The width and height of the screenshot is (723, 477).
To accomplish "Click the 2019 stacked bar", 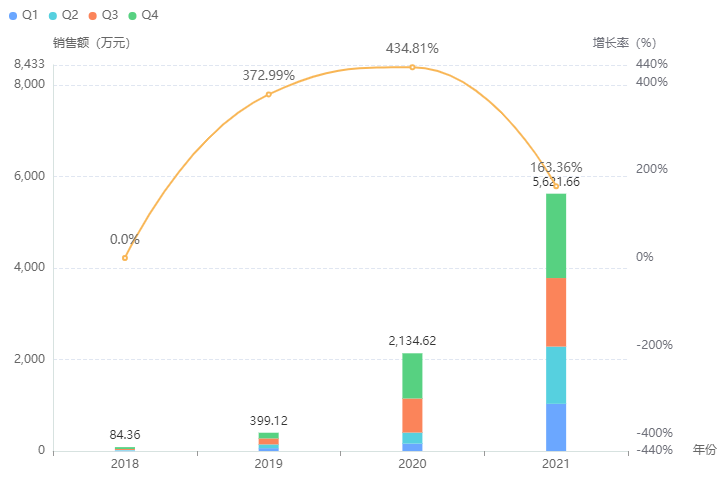I will (269, 441).
